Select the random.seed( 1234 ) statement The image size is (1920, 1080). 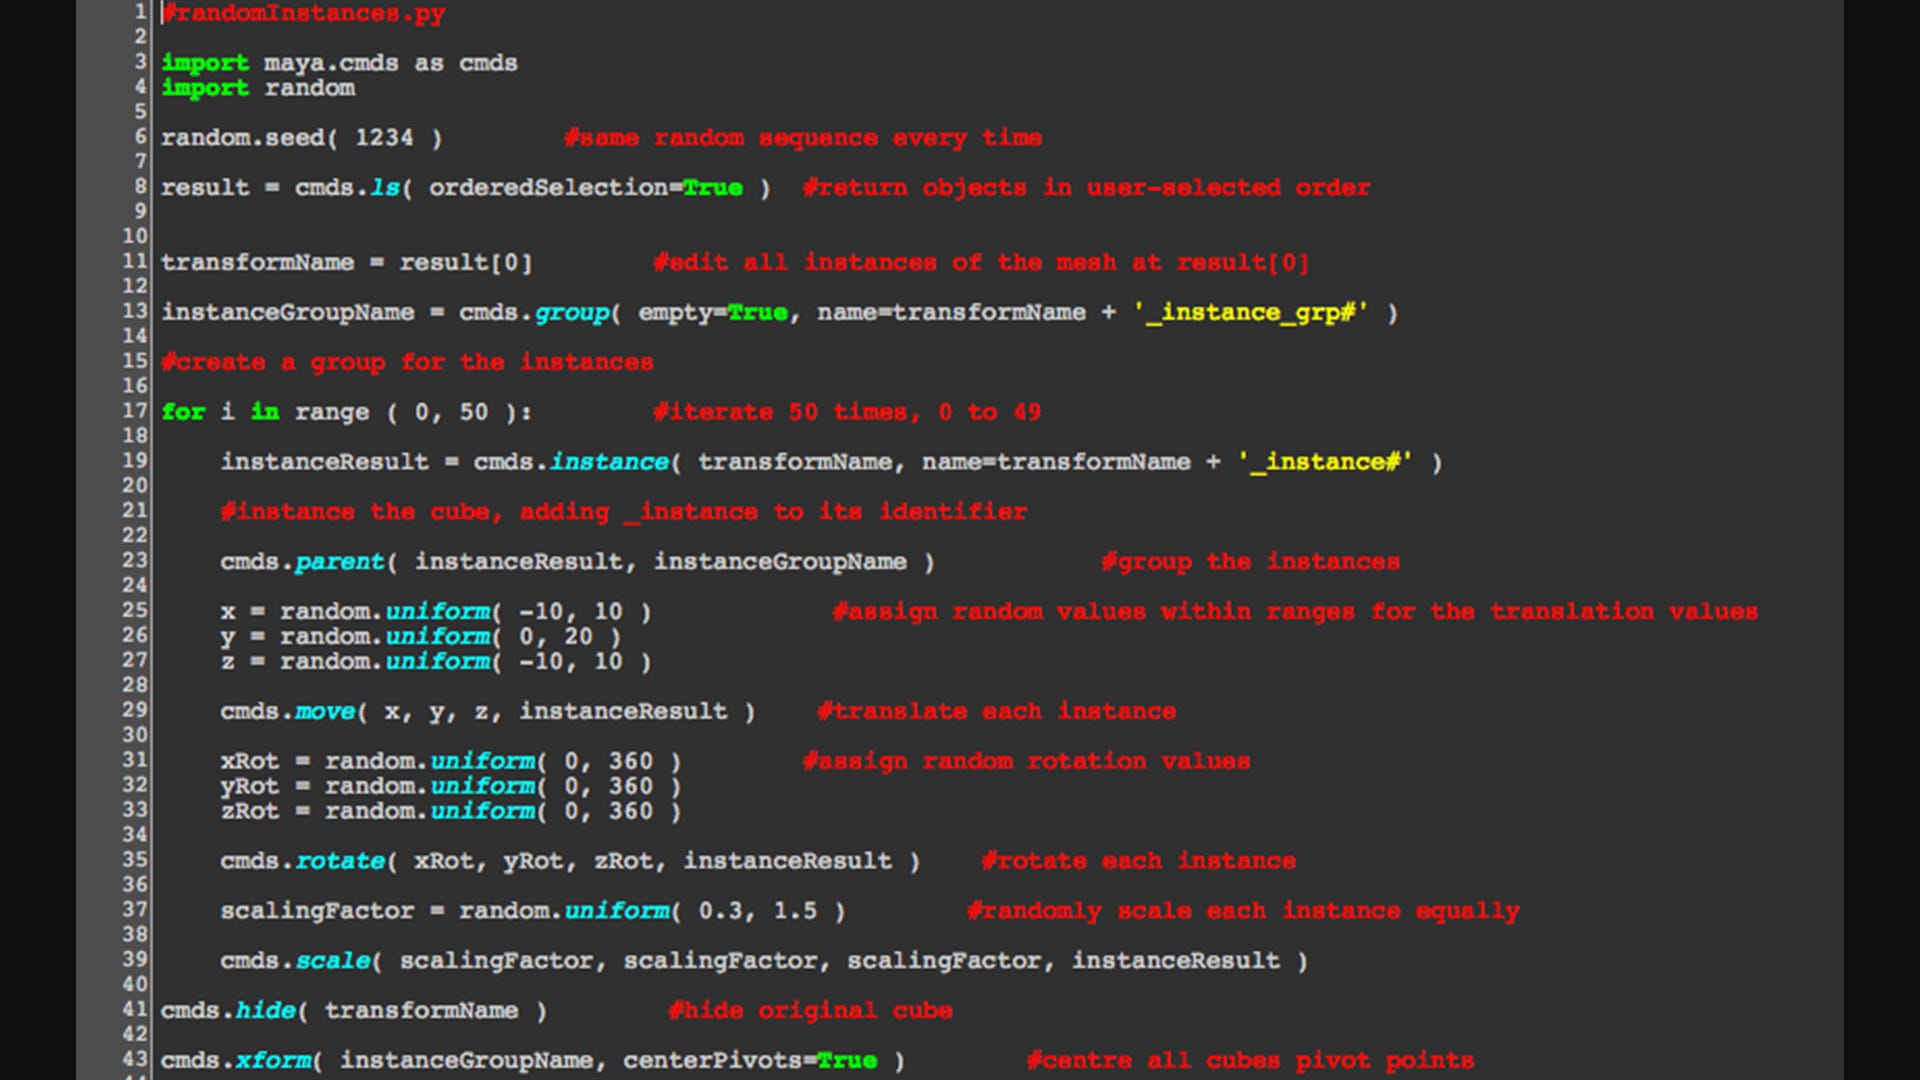pyautogui.click(x=300, y=137)
